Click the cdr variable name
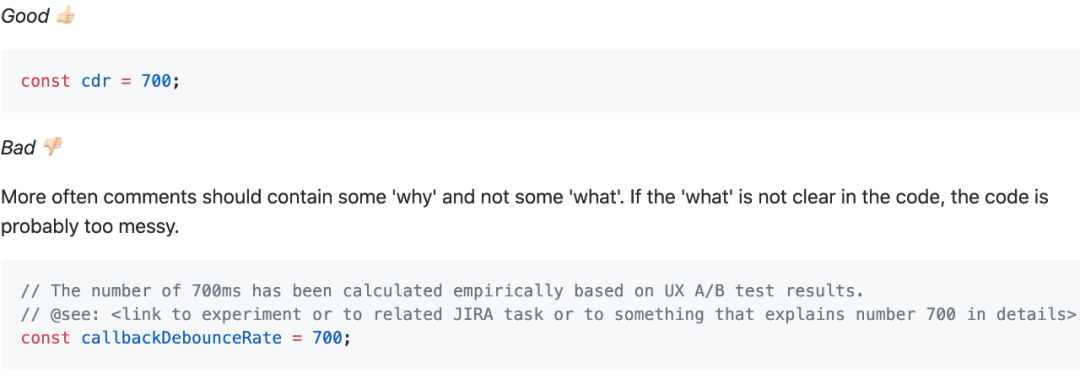This screenshot has height=379, width=1080. [x=96, y=81]
